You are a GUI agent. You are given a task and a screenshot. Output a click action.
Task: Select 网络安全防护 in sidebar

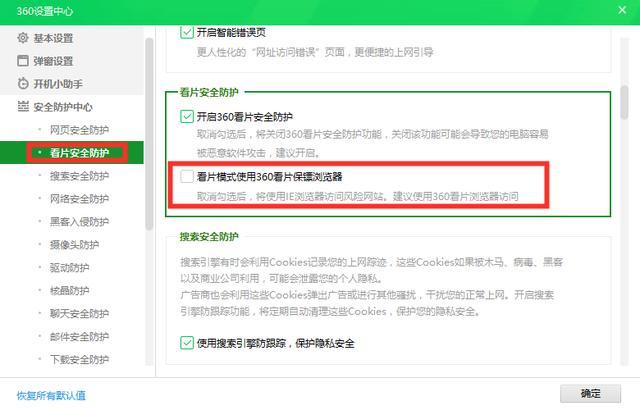coord(72,199)
